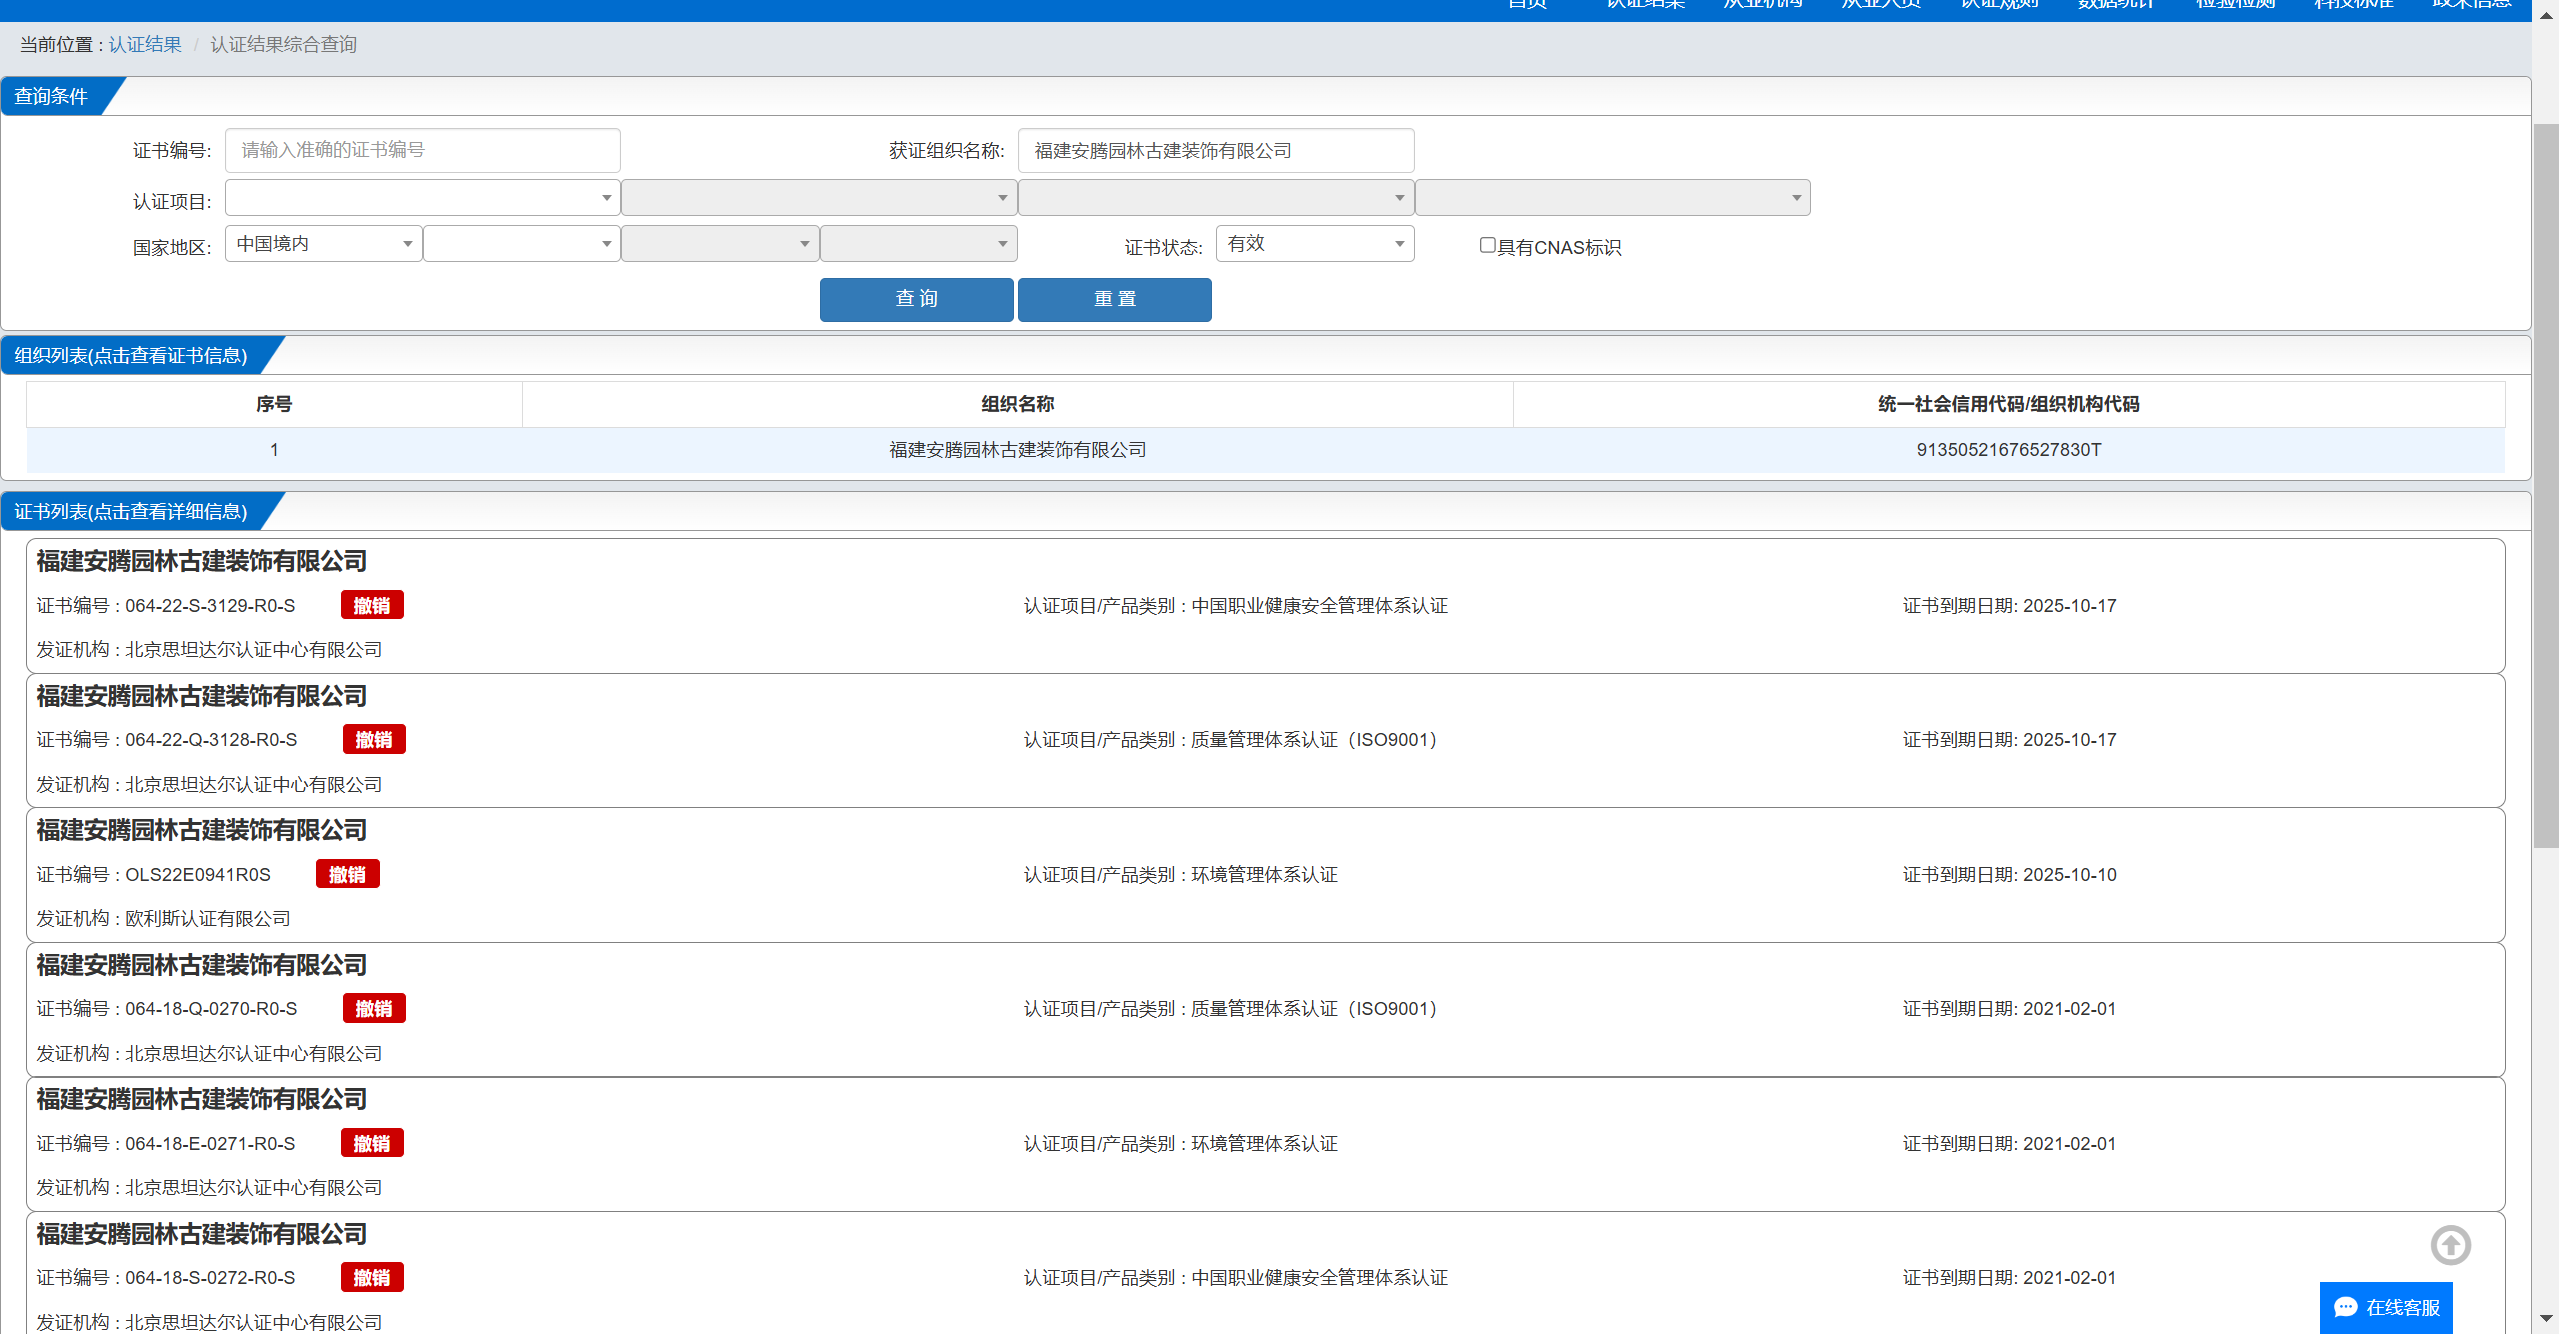Open the first 认证项目 dropdown
This screenshot has width=2559, height=1334.
[421, 198]
